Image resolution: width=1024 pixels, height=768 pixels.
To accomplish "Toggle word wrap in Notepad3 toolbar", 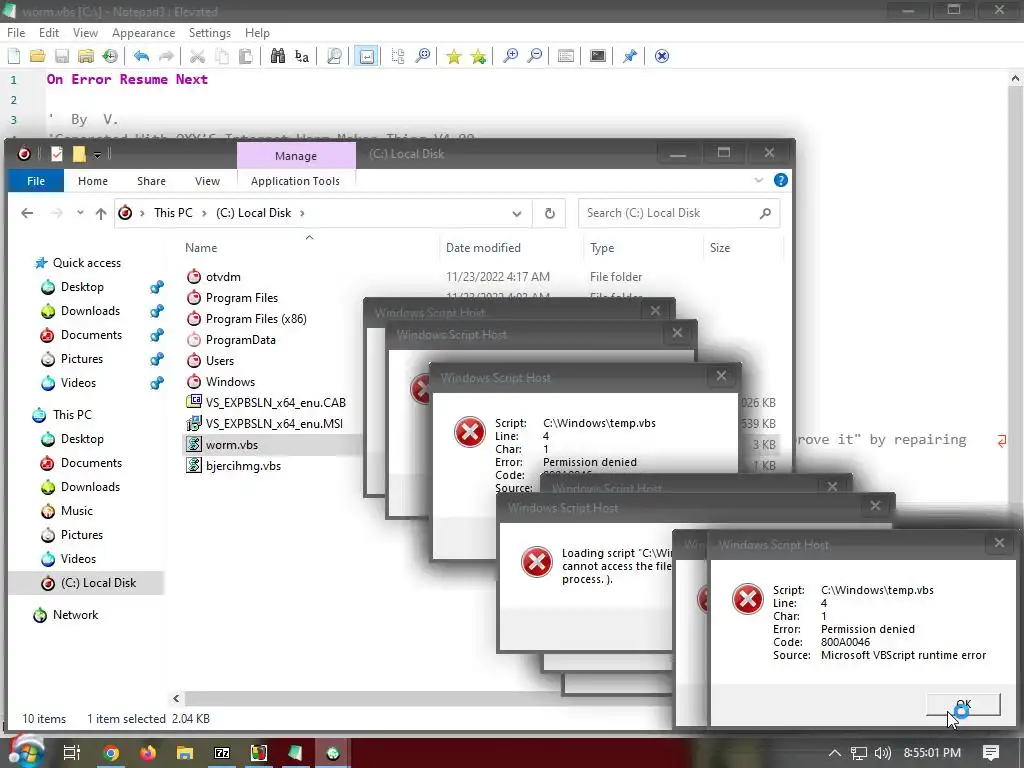I will point(366,56).
